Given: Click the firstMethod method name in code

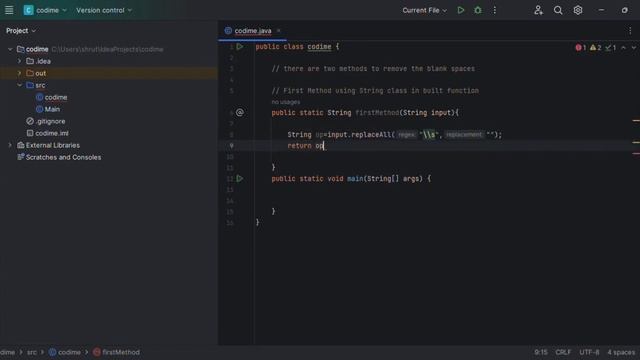Looking at the screenshot, I should pos(377,113).
